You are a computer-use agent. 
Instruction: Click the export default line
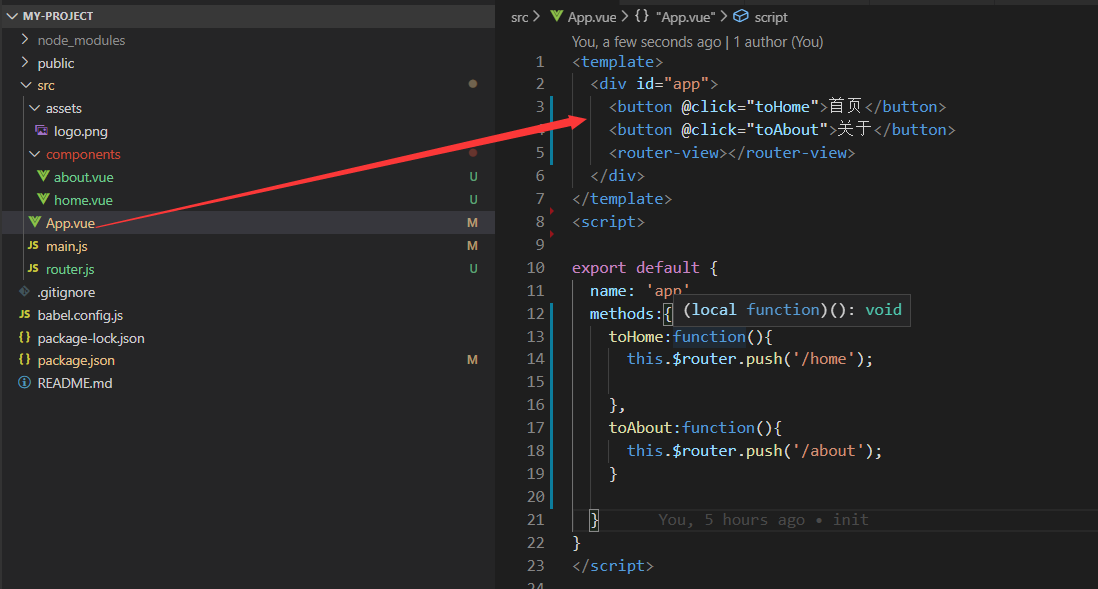click(x=645, y=268)
